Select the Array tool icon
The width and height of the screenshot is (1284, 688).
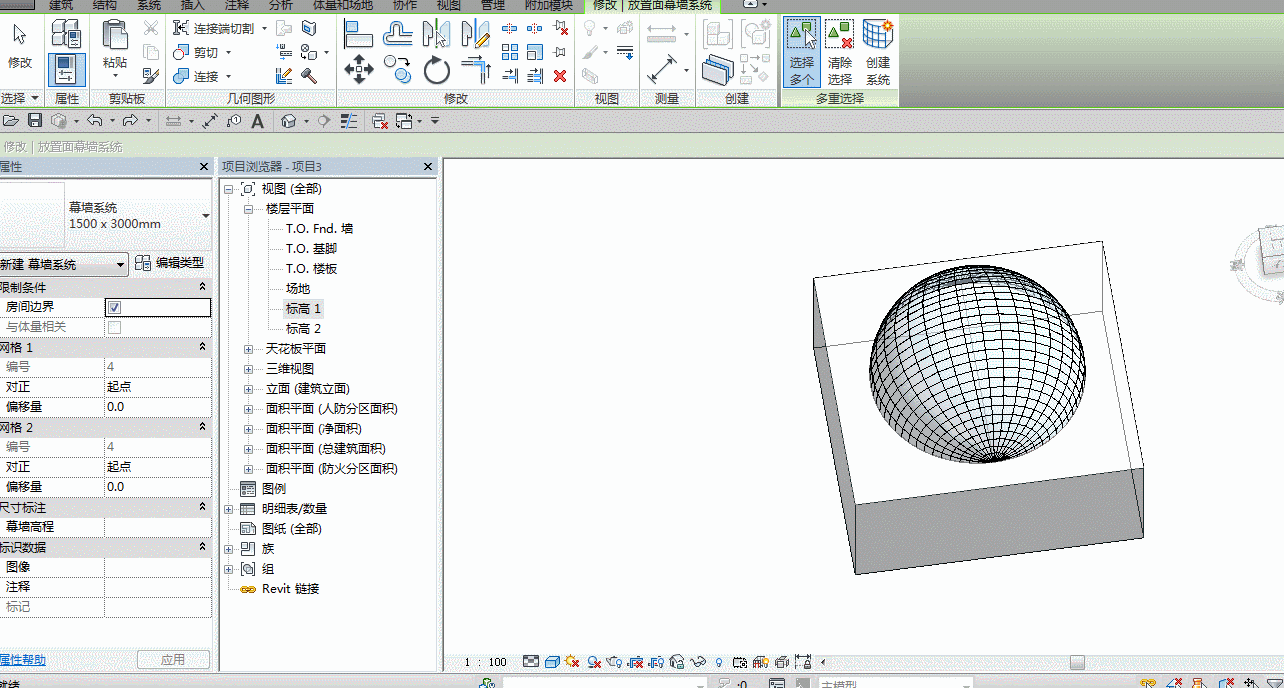510,52
